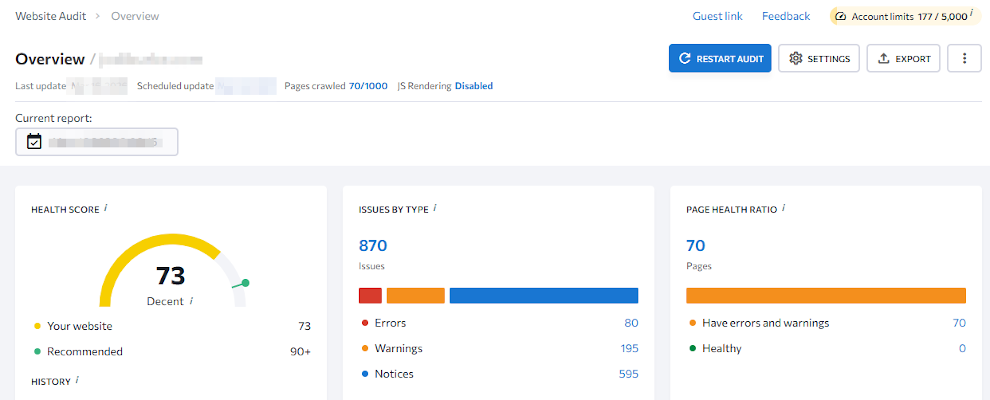Click the Overview breadcrumb item

135,16
